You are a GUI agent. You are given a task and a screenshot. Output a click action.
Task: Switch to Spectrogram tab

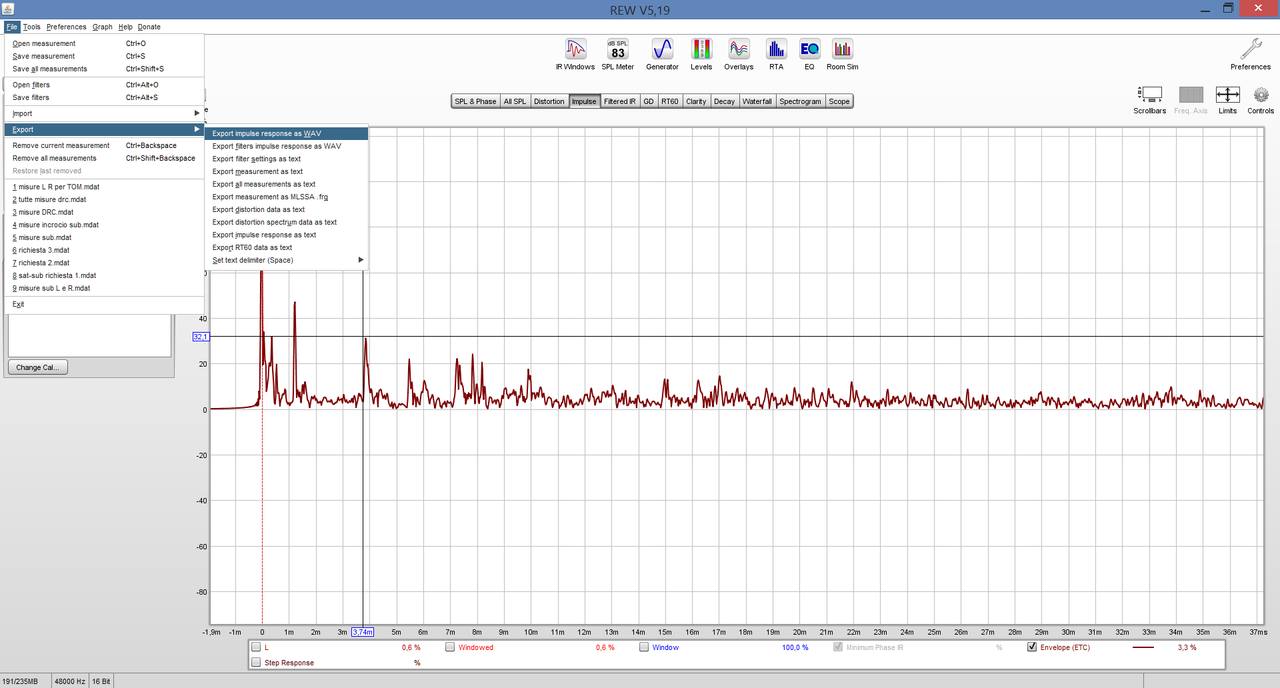[x=800, y=101]
